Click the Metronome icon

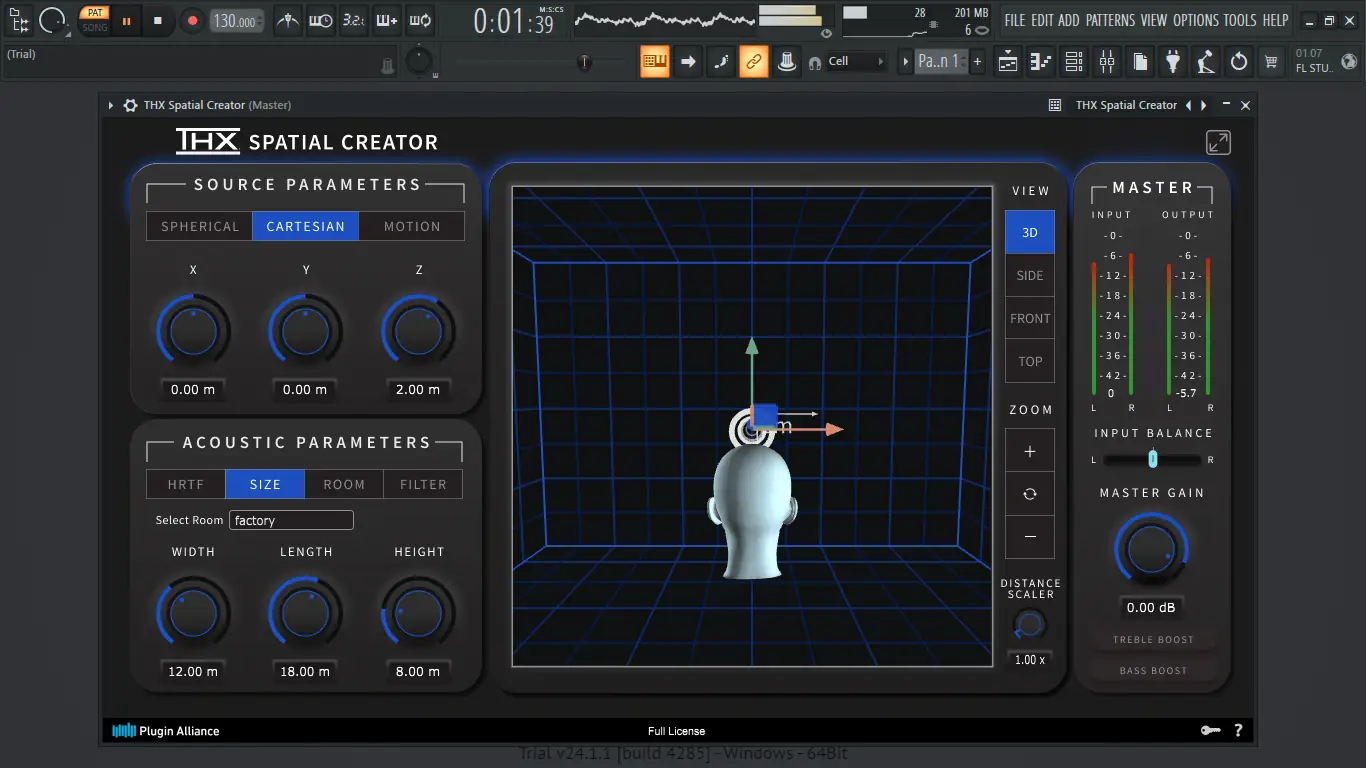[287, 20]
